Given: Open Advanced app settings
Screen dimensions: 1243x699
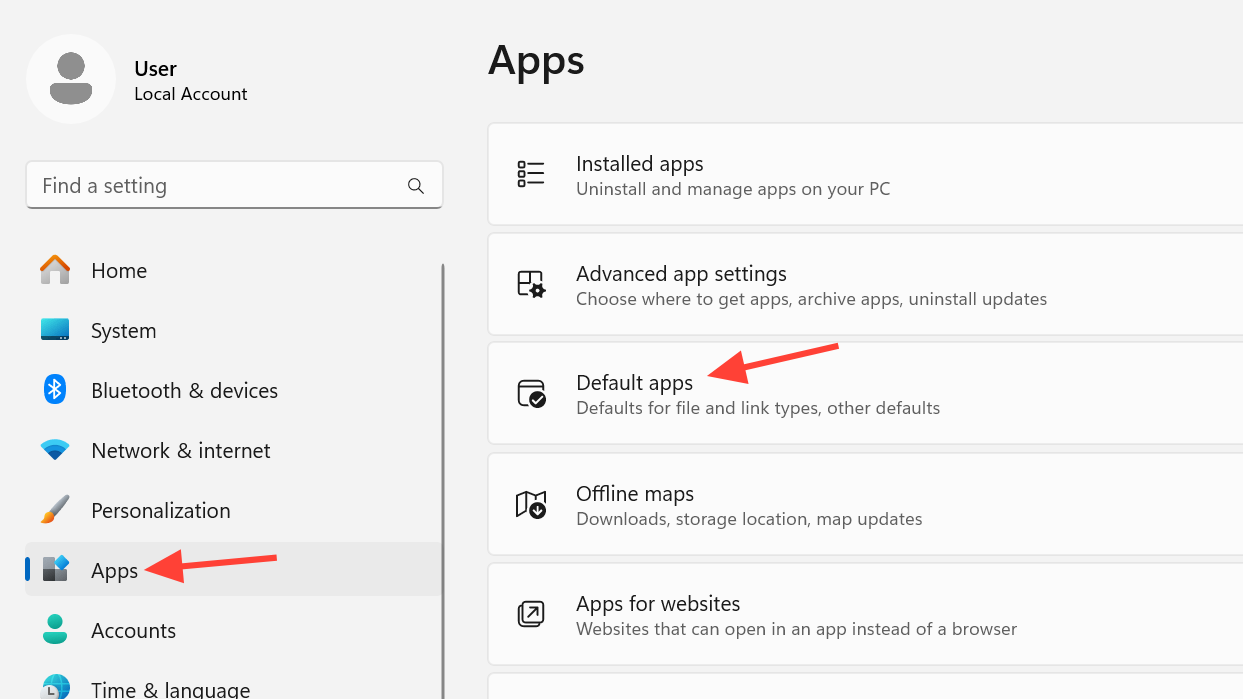Looking at the screenshot, I should 681,274.
